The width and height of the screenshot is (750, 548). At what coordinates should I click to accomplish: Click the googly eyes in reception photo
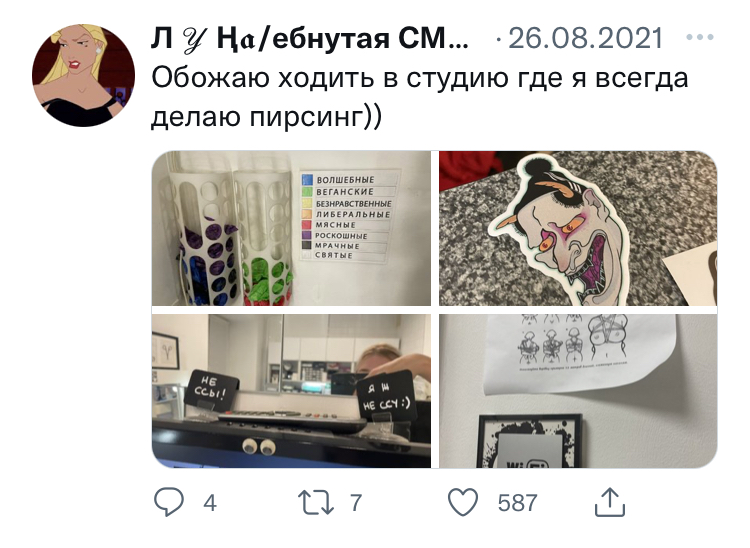pos(259,447)
